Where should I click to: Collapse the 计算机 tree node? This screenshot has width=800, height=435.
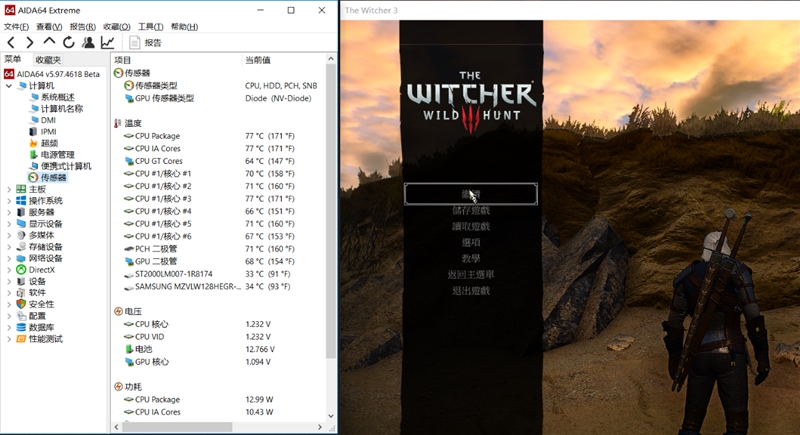(x=9, y=86)
